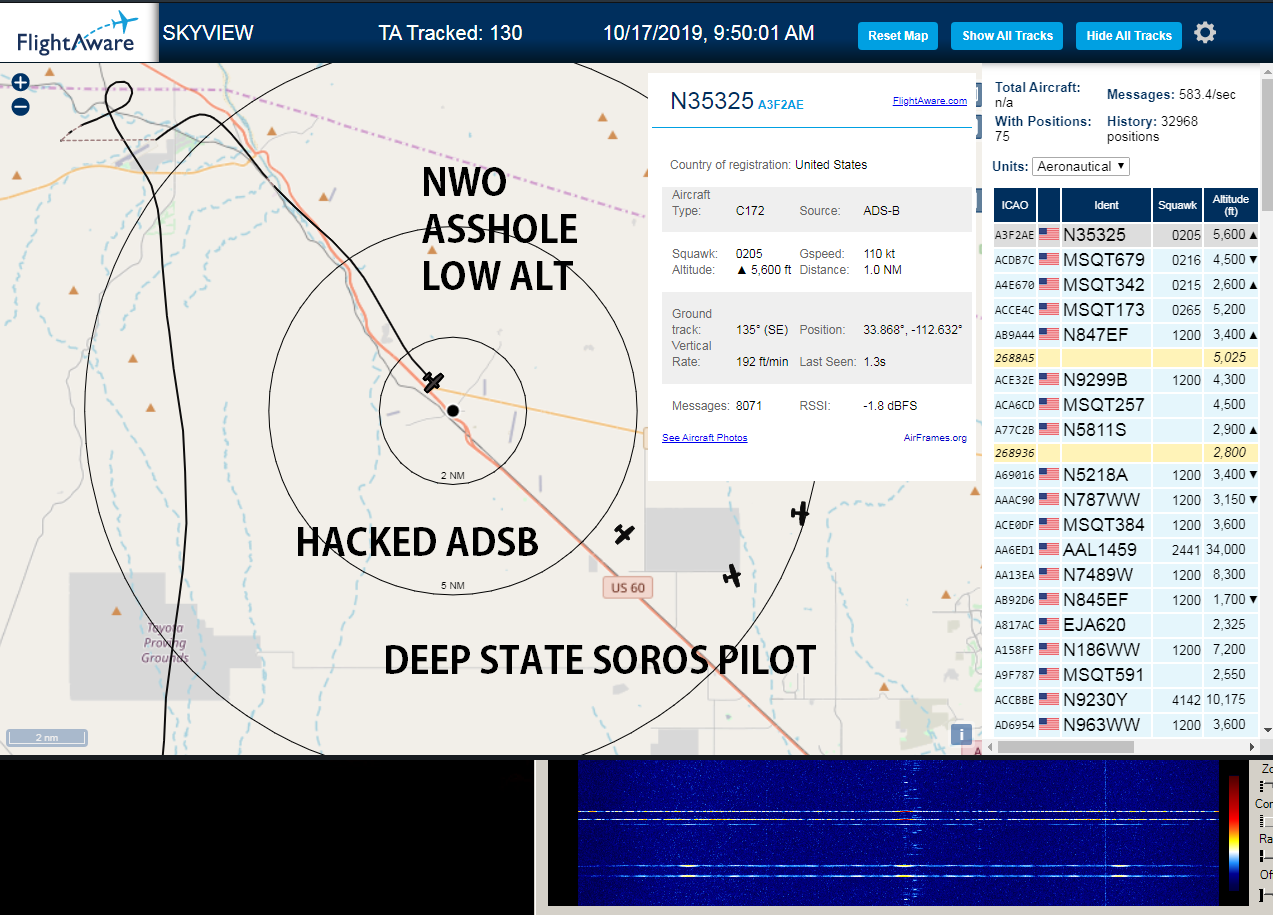Click the A3F2AE hex code beside N35325 title

tap(781, 104)
